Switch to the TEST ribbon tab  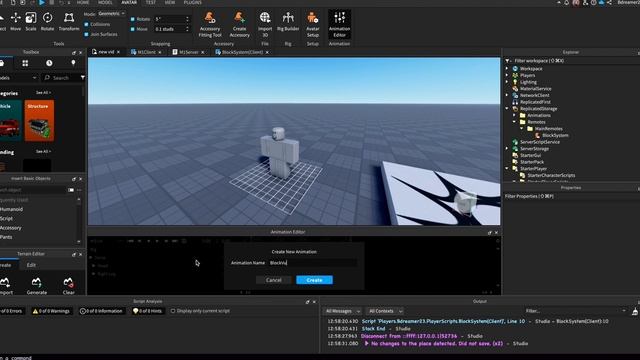(x=151, y=2)
